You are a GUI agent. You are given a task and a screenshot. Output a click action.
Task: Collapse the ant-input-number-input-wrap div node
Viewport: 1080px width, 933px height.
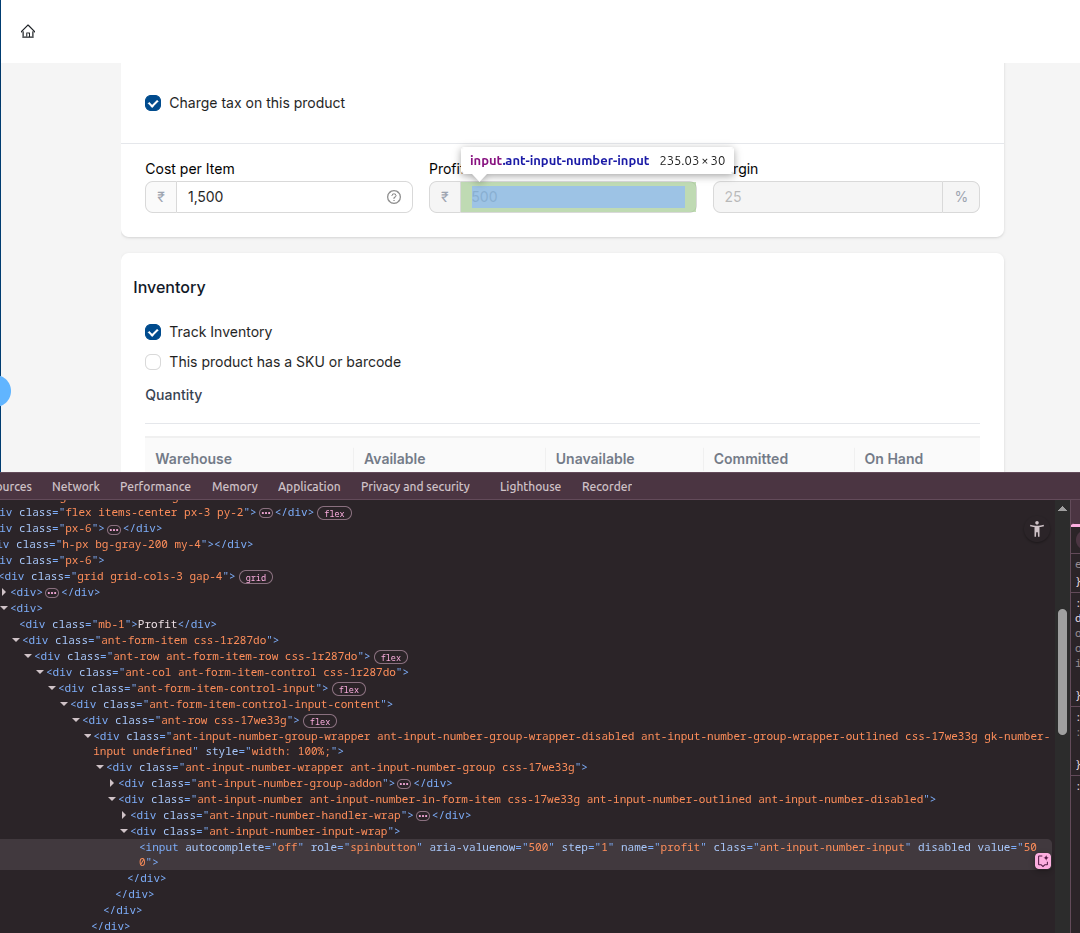124,831
